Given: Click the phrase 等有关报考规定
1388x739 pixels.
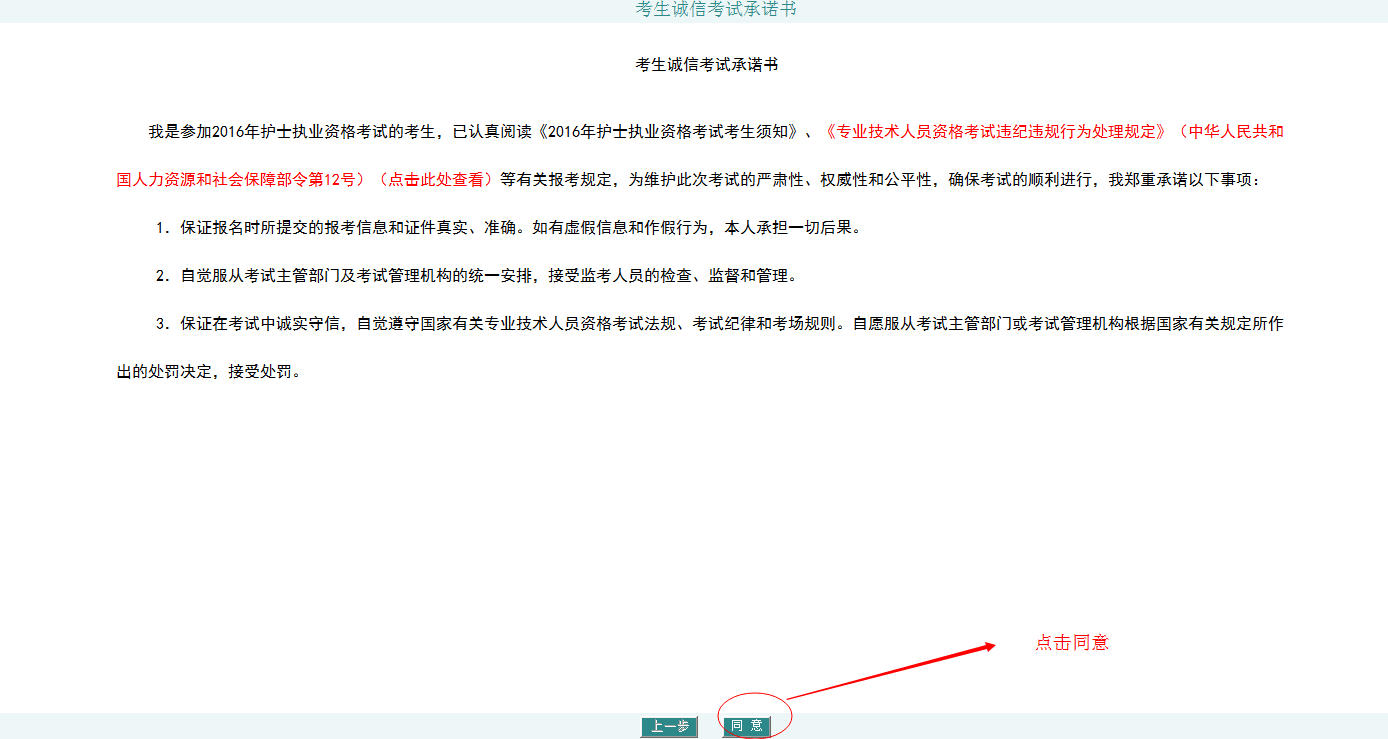Looking at the screenshot, I should 556,180.
